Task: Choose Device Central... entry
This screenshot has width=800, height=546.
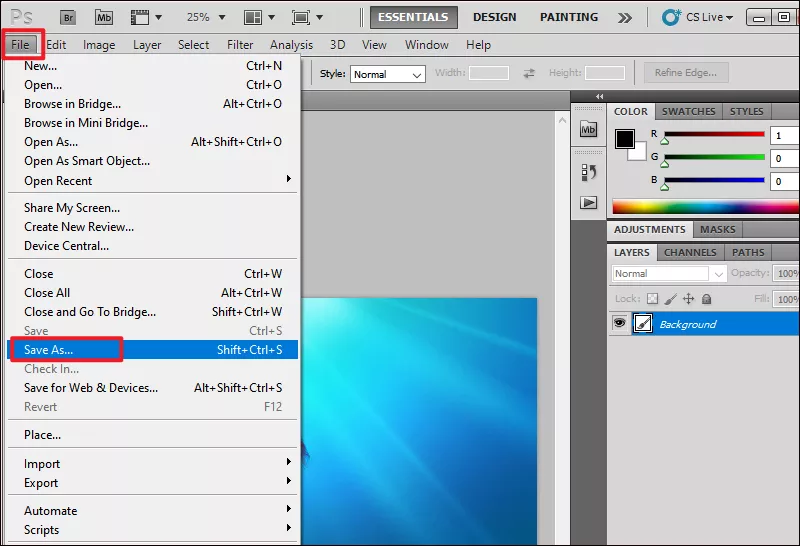Action: coord(153,245)
